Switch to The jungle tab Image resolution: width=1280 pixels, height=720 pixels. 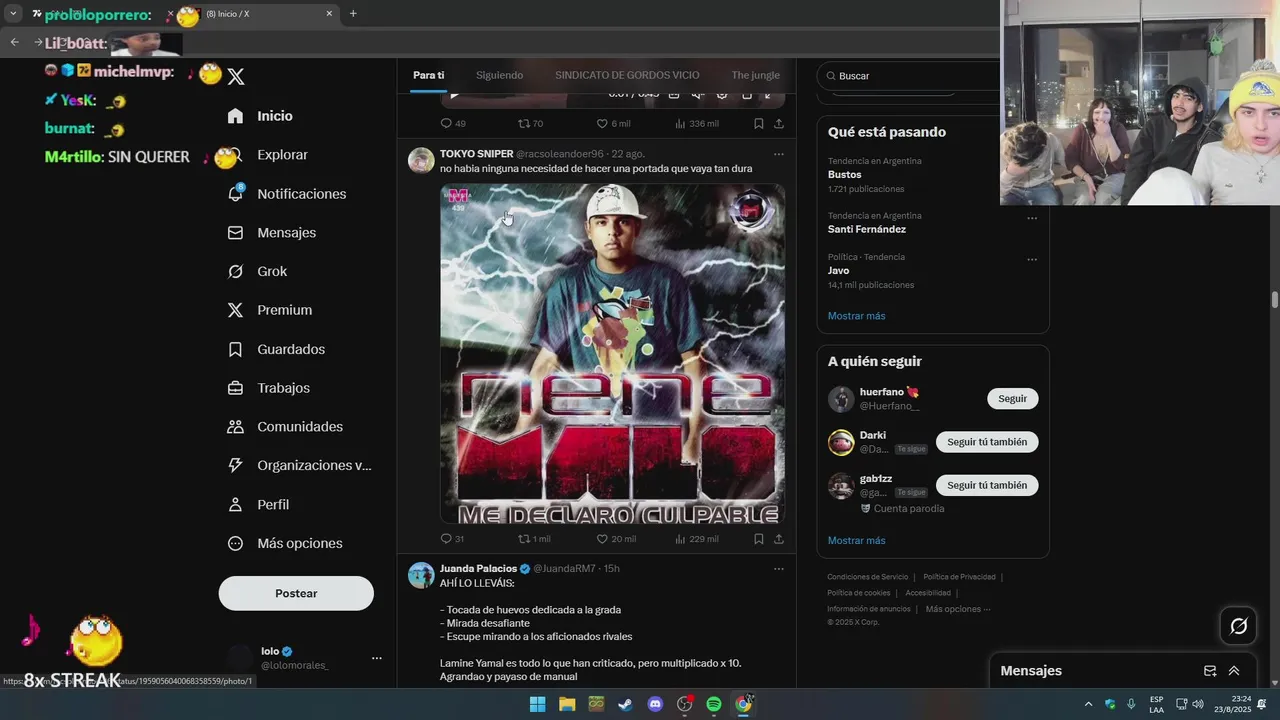[x=755, y=75]
